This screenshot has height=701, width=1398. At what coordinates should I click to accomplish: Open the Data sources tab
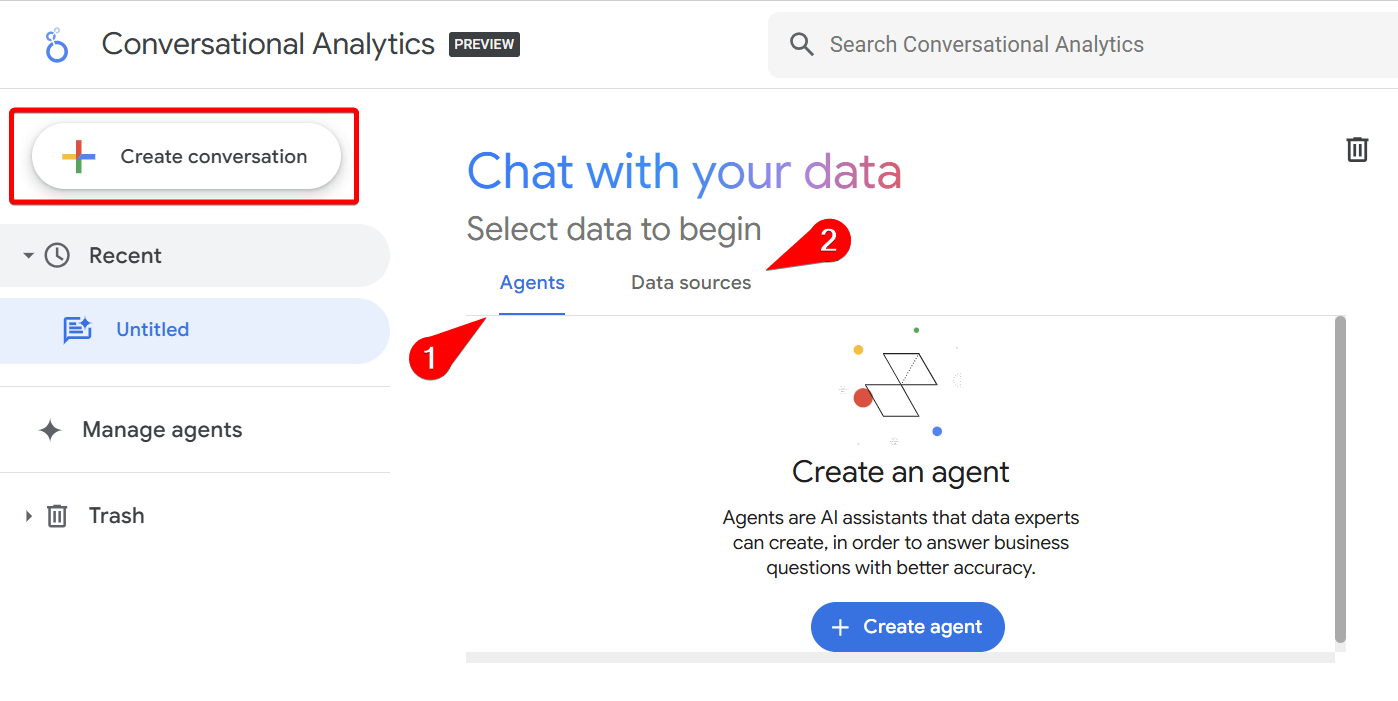(691, 283)
